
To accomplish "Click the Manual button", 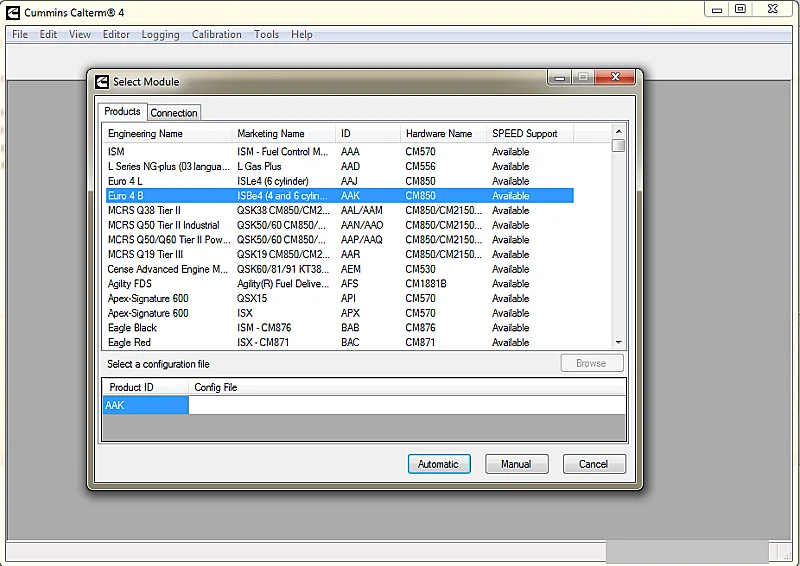I will [516, 464].
